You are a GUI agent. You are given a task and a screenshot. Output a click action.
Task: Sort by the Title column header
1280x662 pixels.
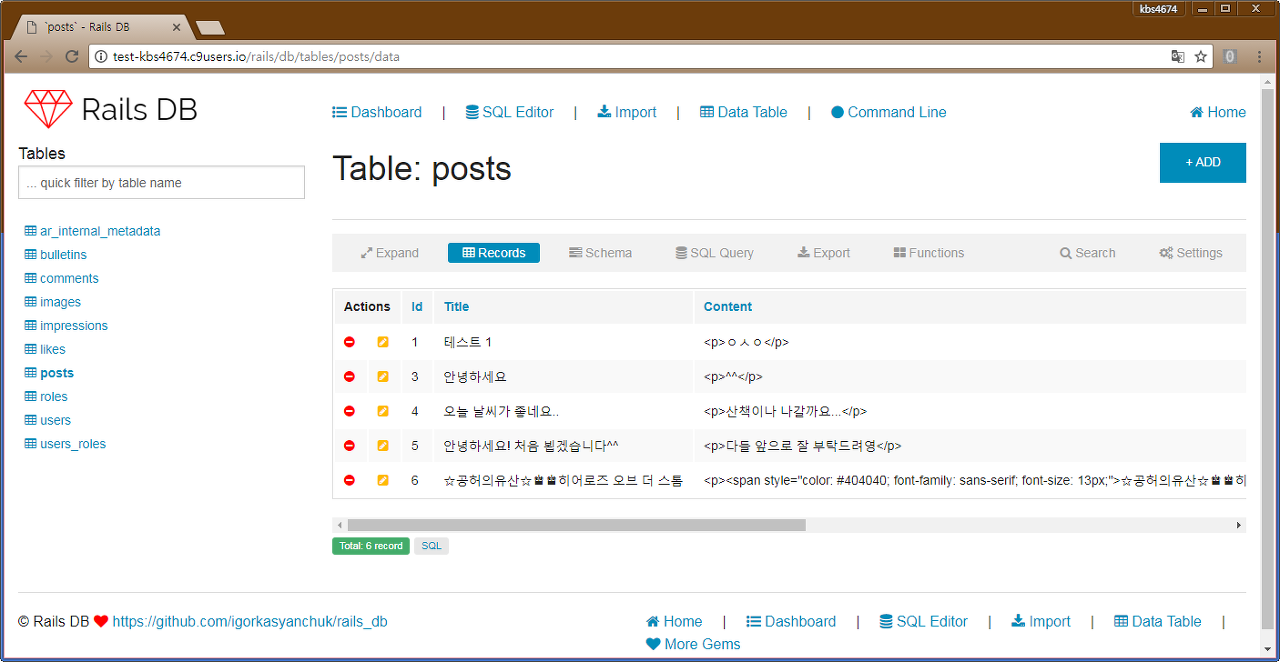point(456,307)
